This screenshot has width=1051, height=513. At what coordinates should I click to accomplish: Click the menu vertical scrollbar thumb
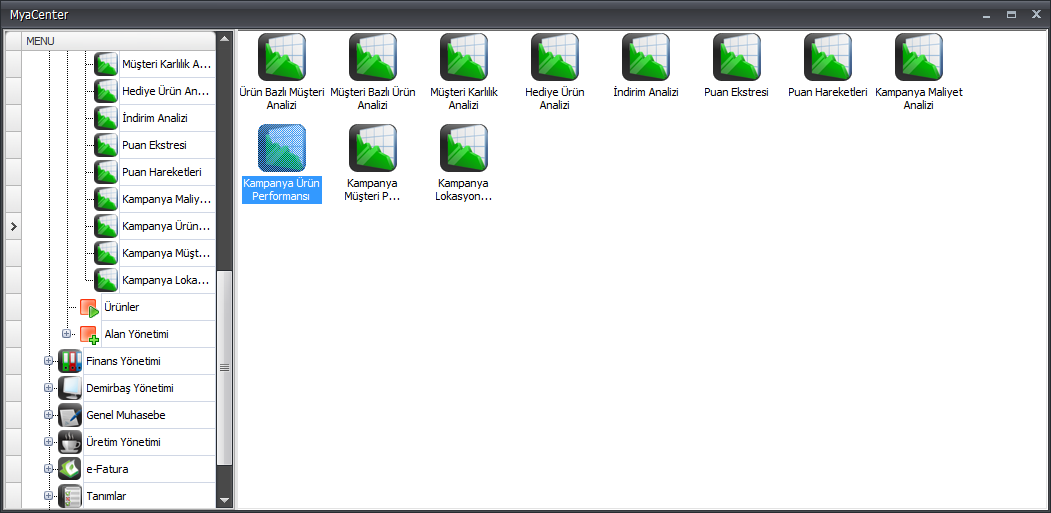pos(225,367)
